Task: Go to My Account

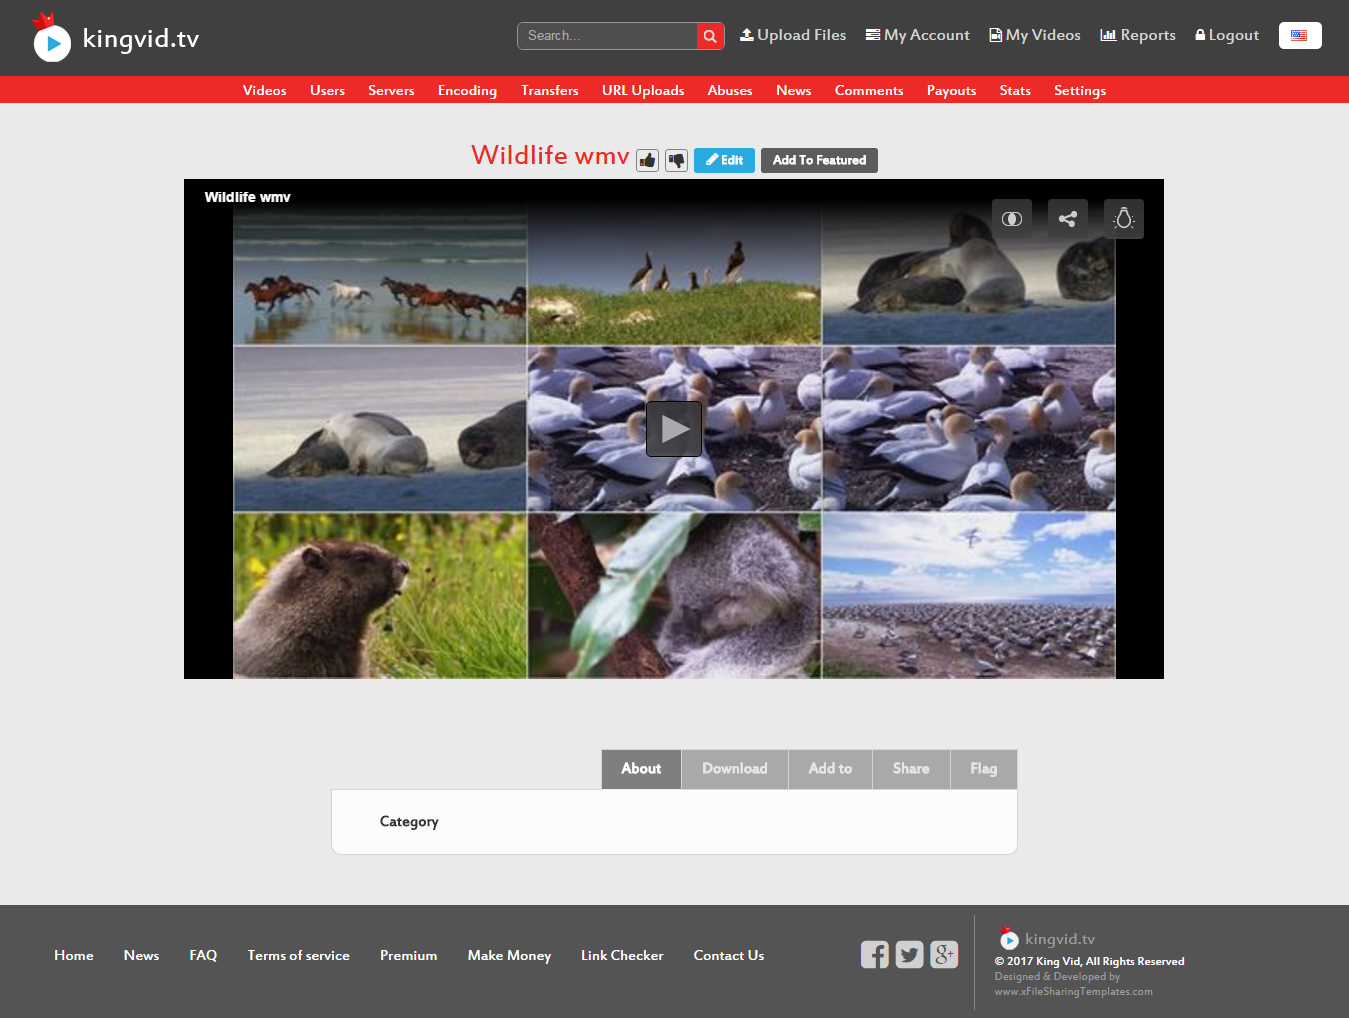Action: tap(918, 35)
